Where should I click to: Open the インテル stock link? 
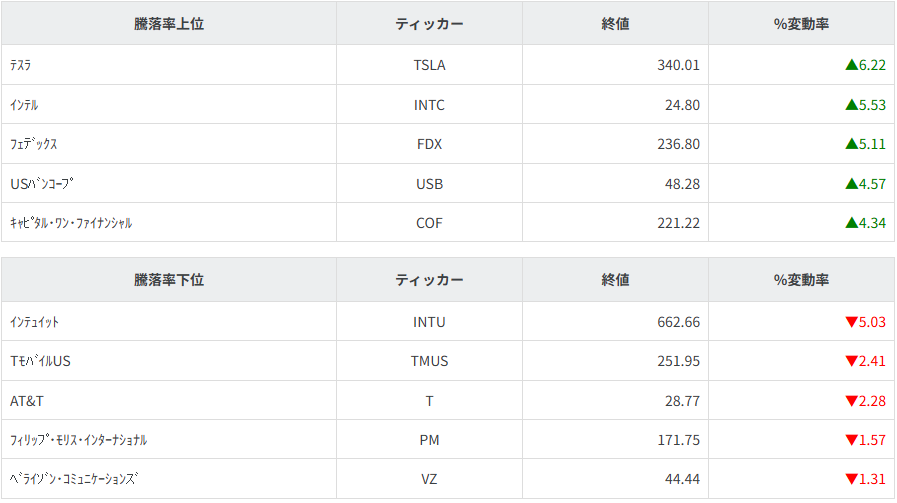point(24,105)
